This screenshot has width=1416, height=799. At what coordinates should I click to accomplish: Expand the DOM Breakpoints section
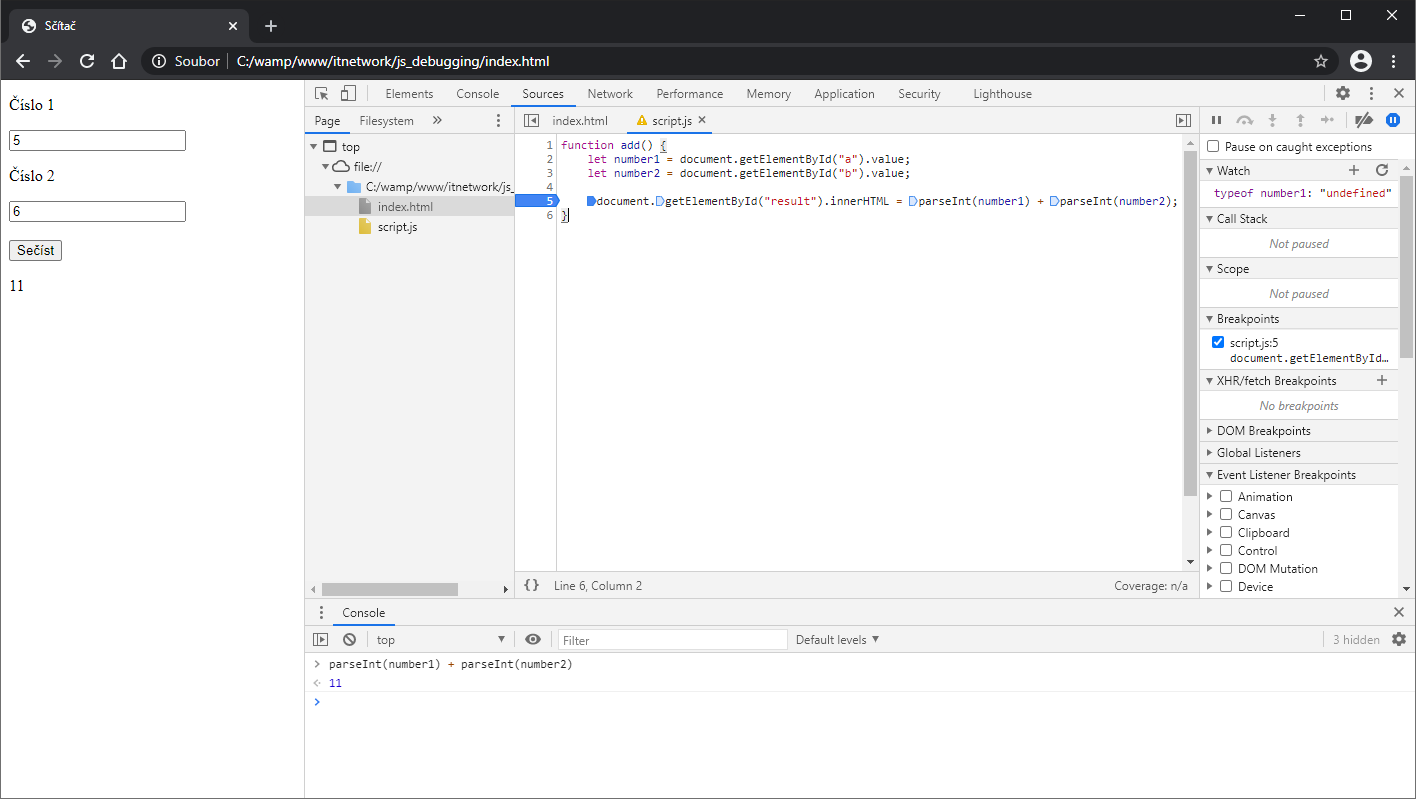[1263, 431]
